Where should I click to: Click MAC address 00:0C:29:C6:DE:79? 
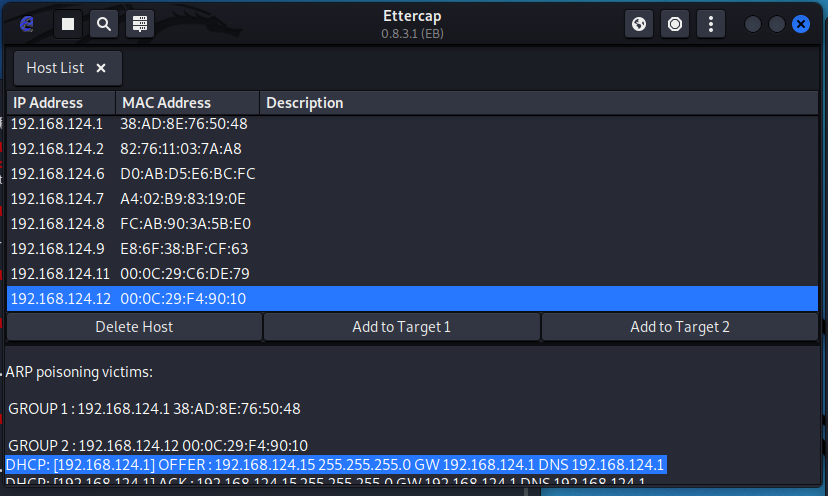(185, 274)
